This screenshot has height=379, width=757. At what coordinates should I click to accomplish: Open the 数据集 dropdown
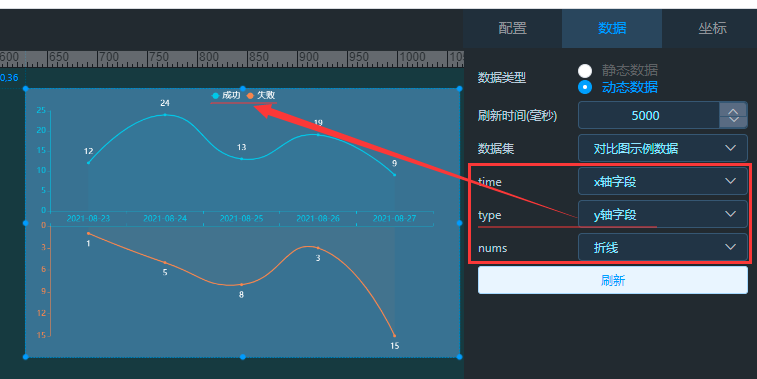[x=662, y=148]
